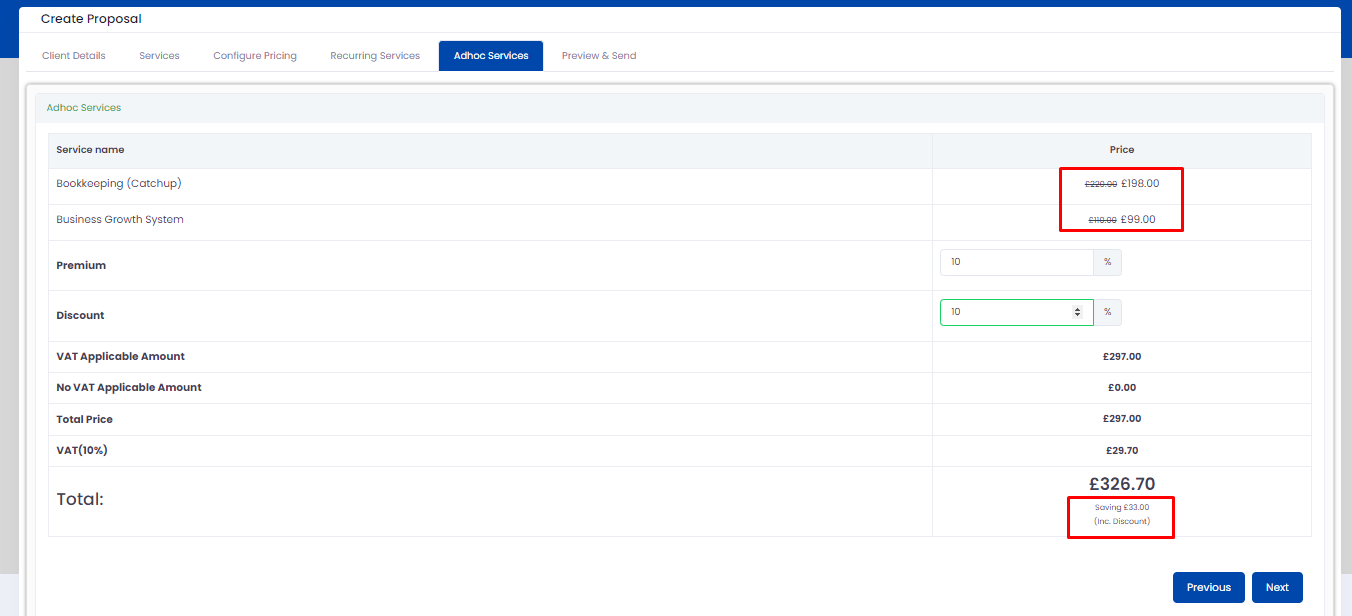Go to Configure Pricing tab
The image size is (1352, 616).
(x=255, y=56)
